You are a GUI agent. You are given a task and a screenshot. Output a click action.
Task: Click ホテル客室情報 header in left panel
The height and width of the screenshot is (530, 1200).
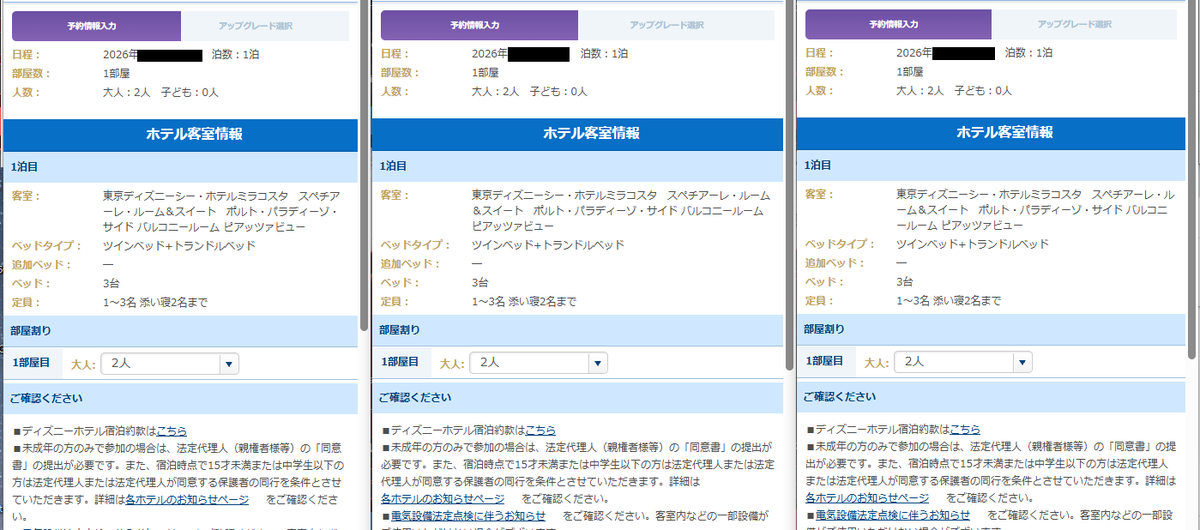tap(180, 133)
